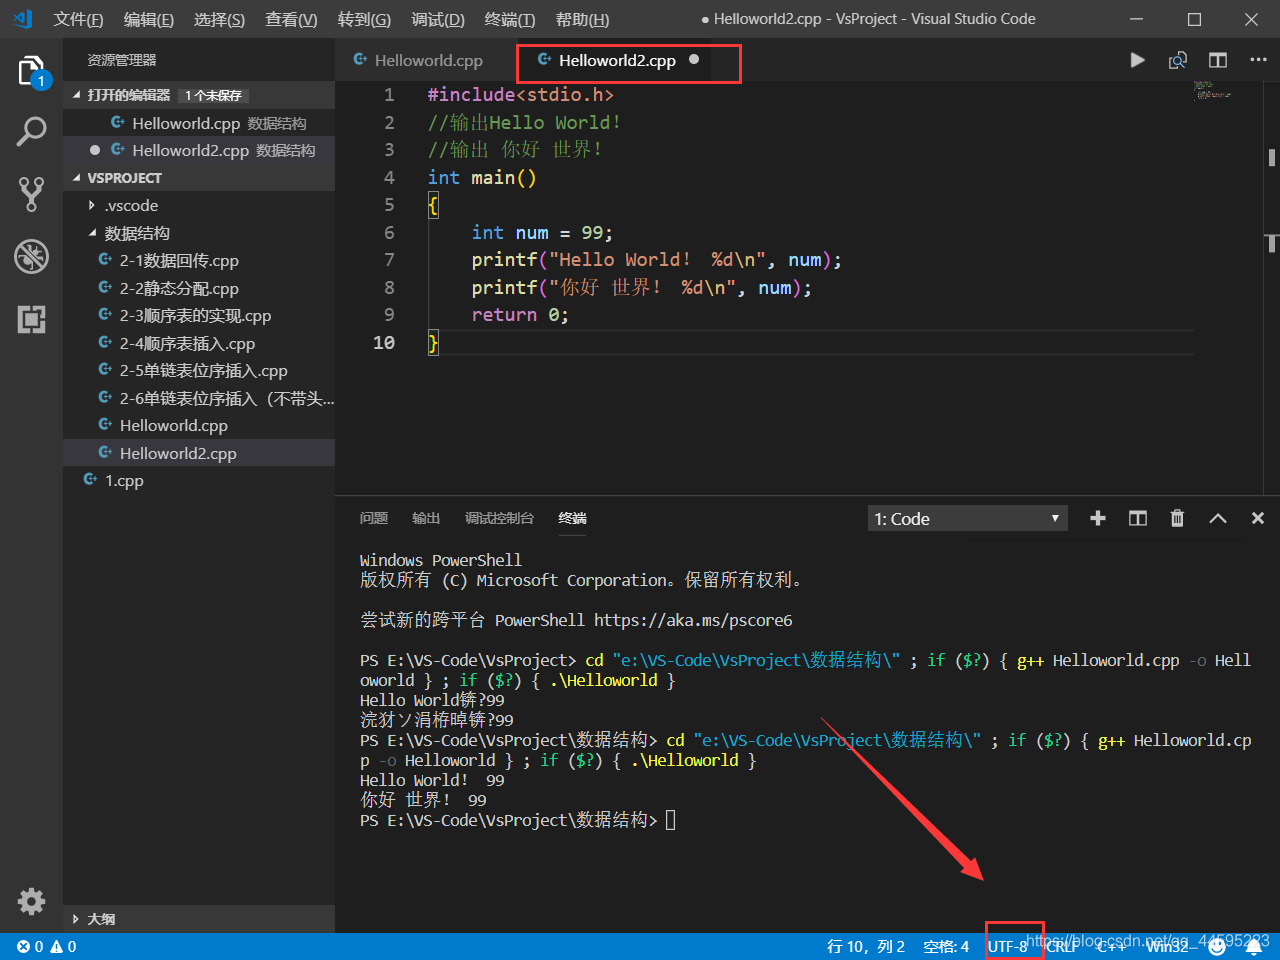The height and width of the screenshot is (960, 1280).
Task: Open the Source Control view
Action: point(31,194)
